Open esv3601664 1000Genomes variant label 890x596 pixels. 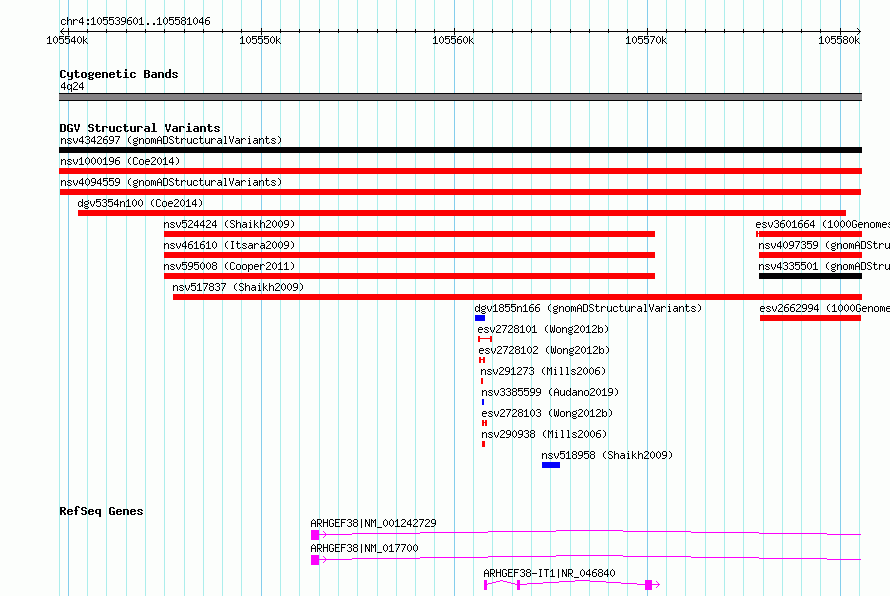822,224
